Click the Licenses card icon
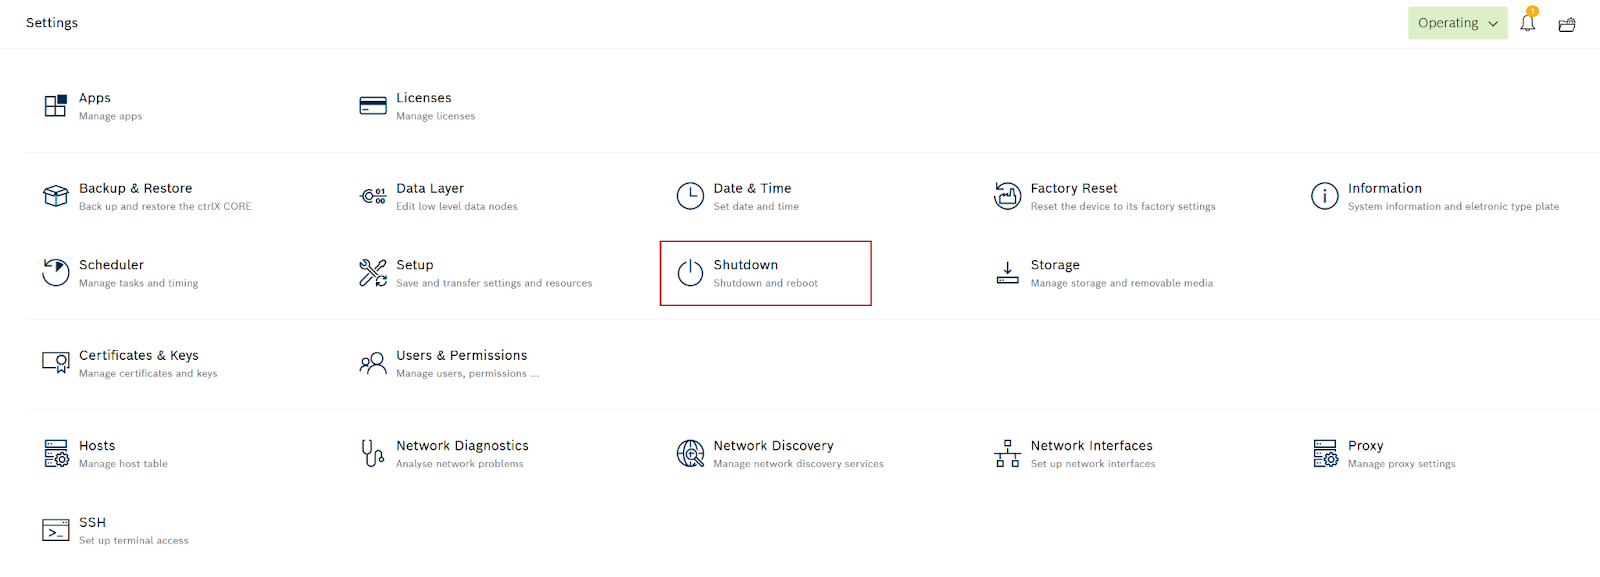Screen dimensions: 1600x577 click(373, 106)
